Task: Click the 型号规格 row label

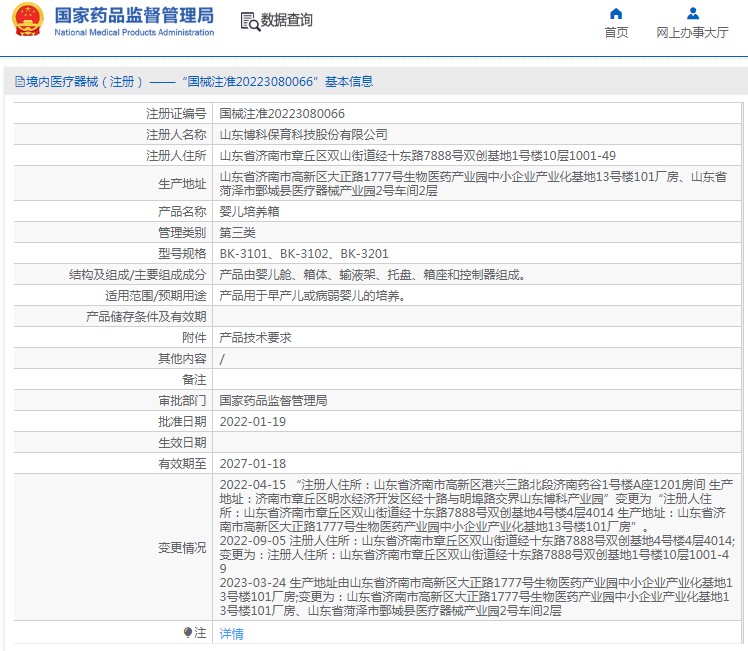Action: (x=182, y=253)
